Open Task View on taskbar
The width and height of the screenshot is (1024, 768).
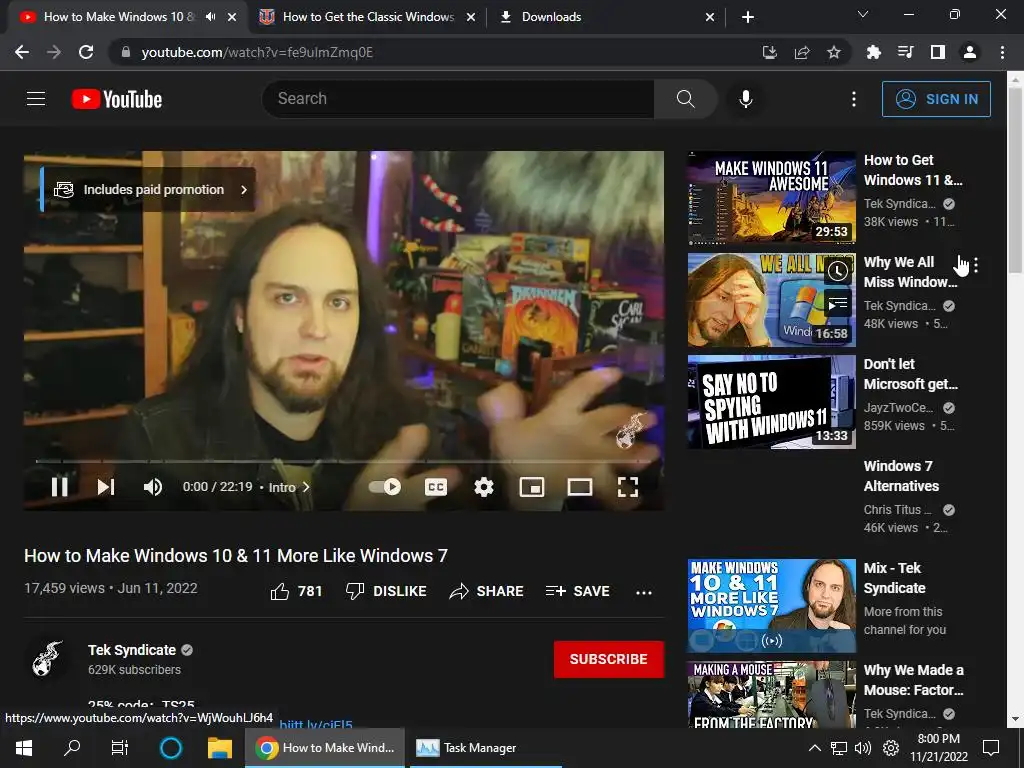coord(120,748)
